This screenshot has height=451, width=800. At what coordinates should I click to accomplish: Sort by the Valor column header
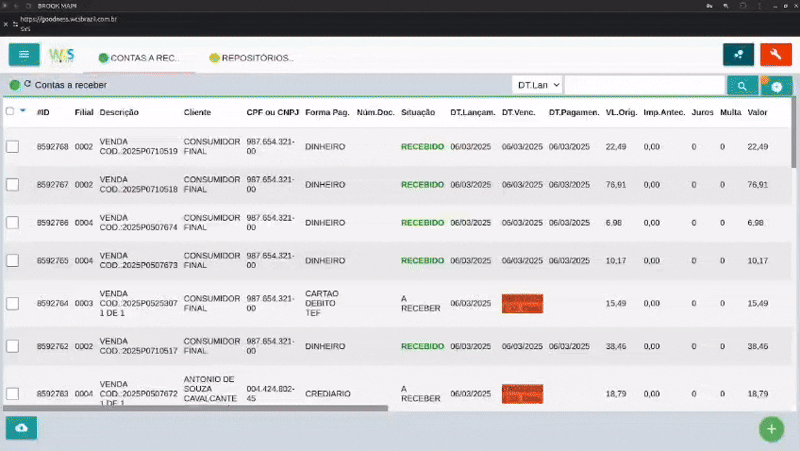click(x=757, y=112)
